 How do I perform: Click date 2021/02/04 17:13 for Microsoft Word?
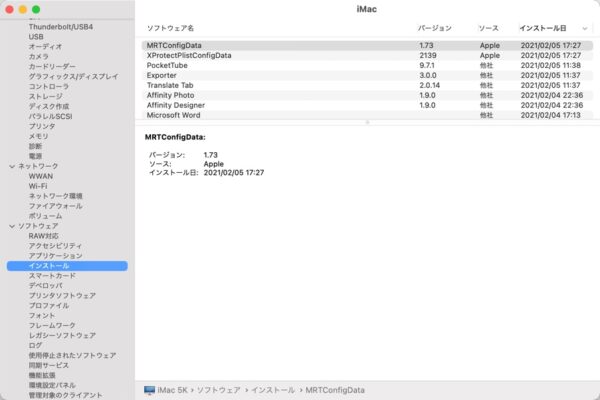[551, 115]
